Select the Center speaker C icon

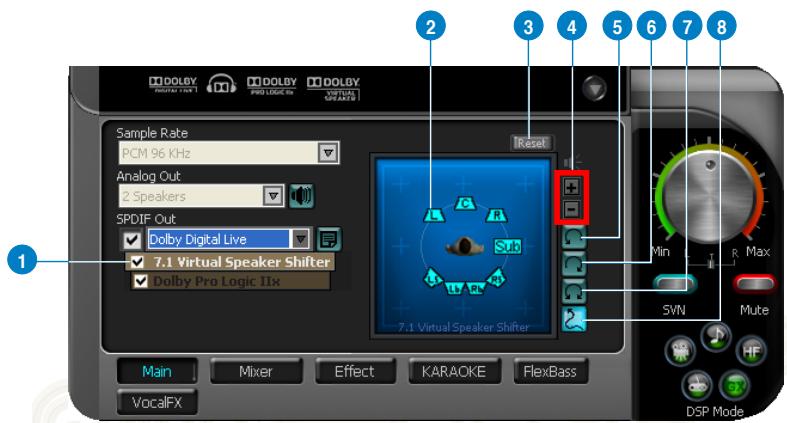465,203
